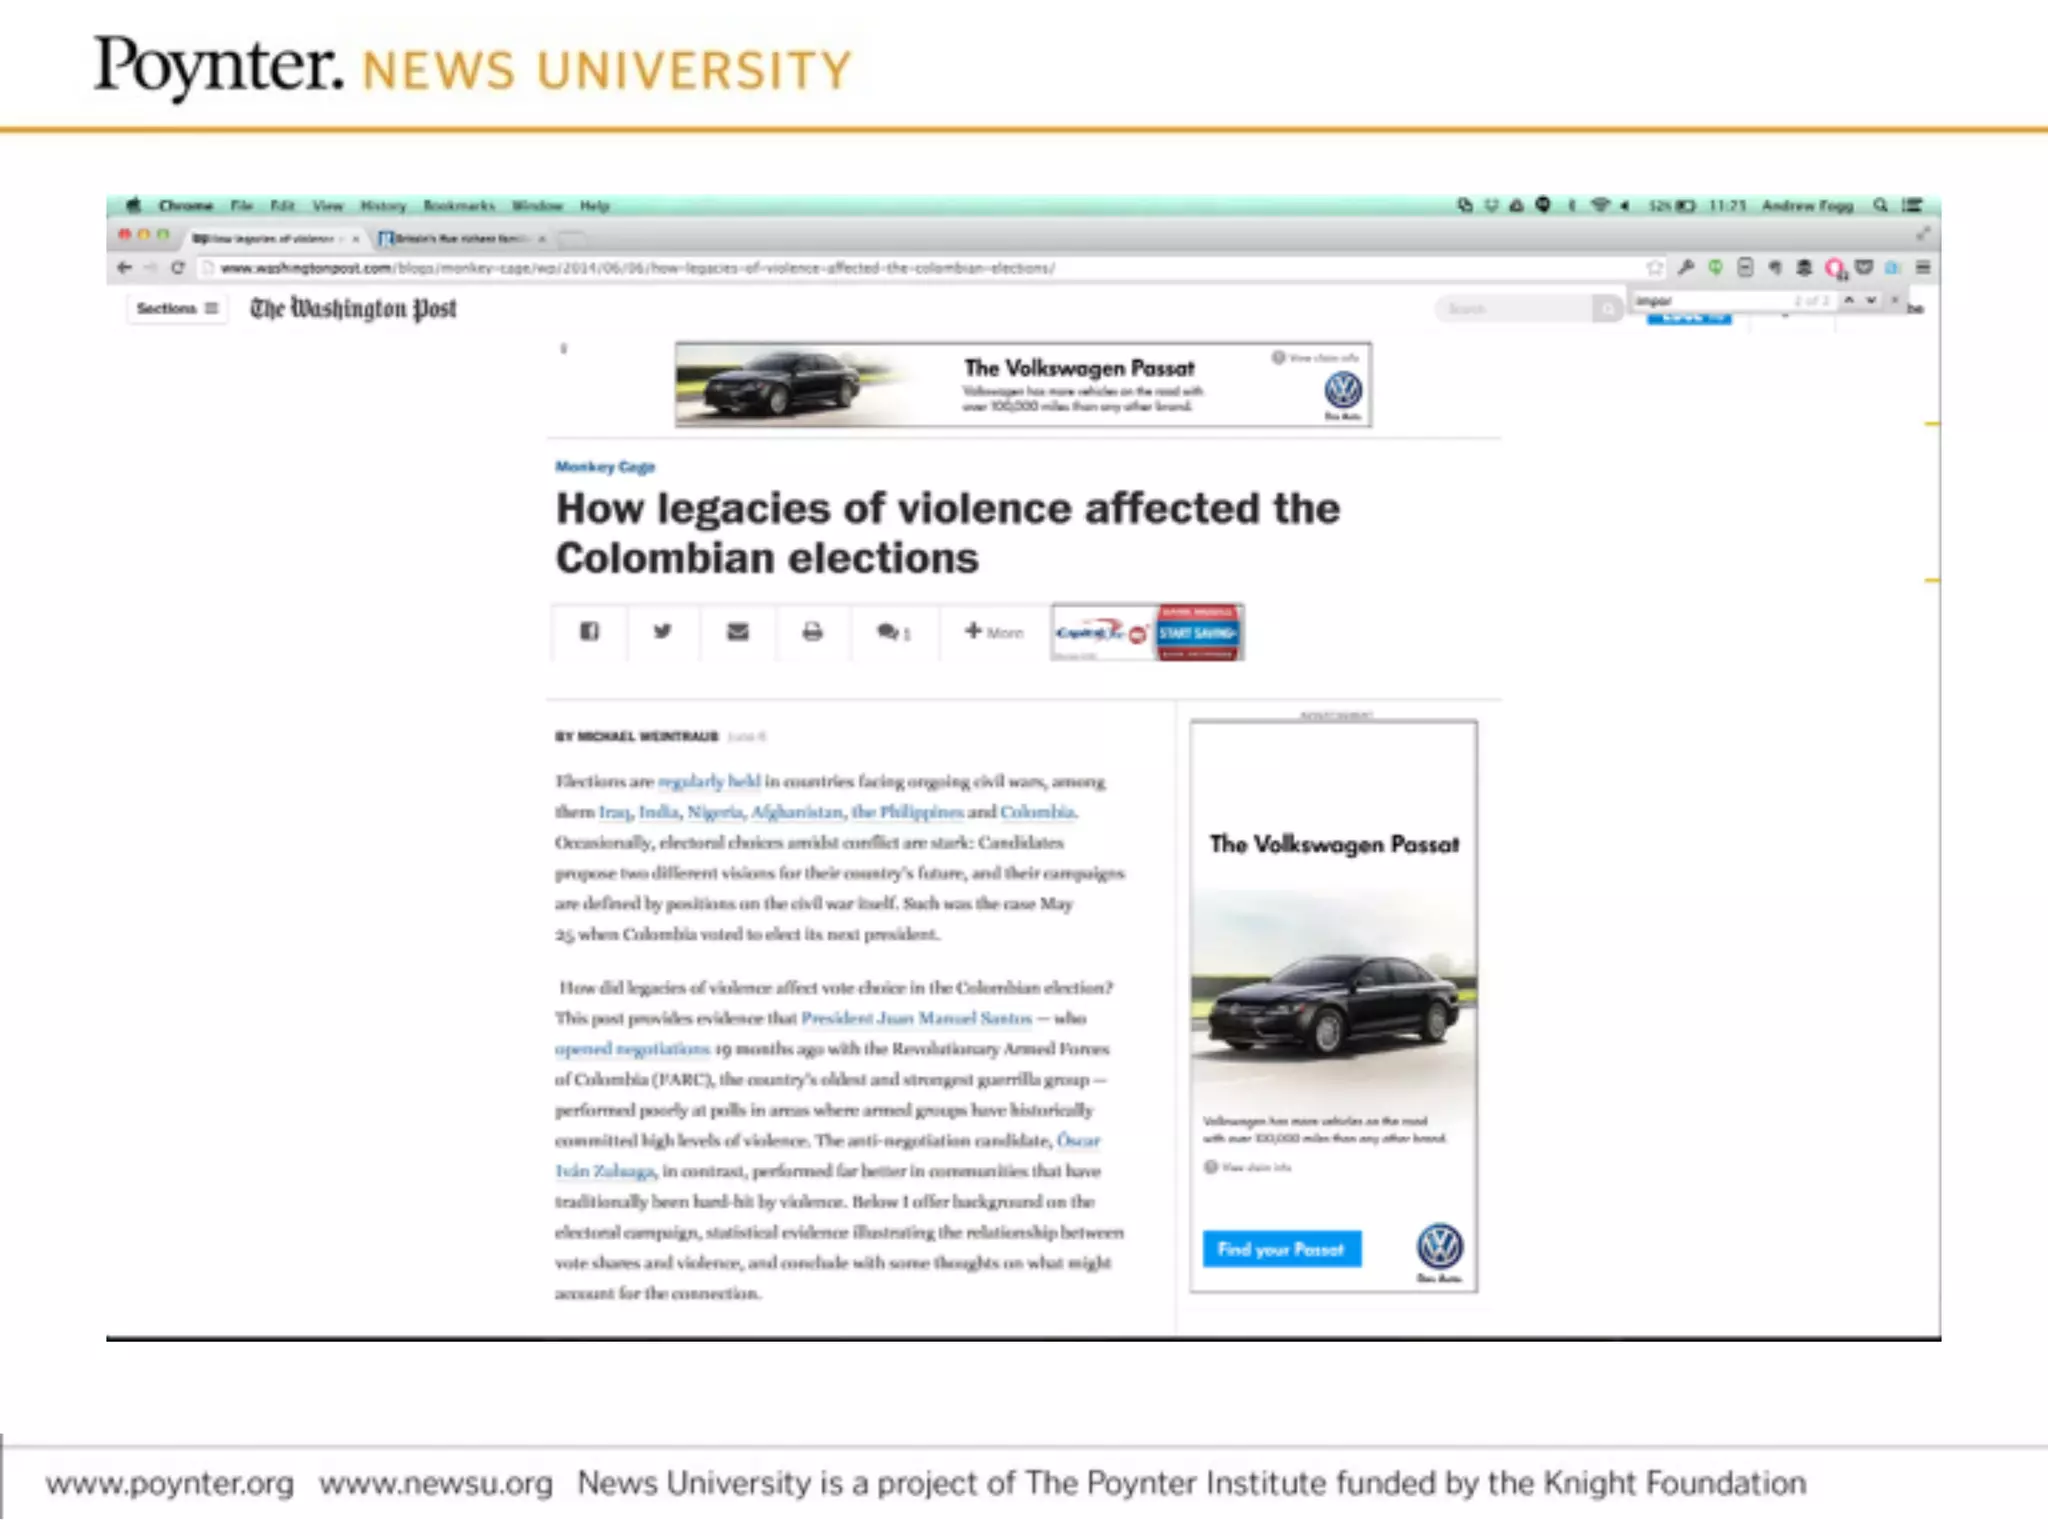Image resolution: width=2048 pixels, height=1536 pixels.
Task: Click the email share envelope icon
Action: point(738,631)
